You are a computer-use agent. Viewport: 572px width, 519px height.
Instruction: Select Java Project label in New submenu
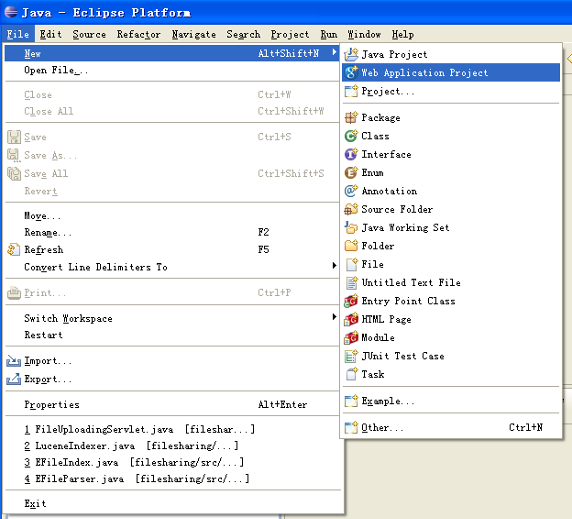394,54
